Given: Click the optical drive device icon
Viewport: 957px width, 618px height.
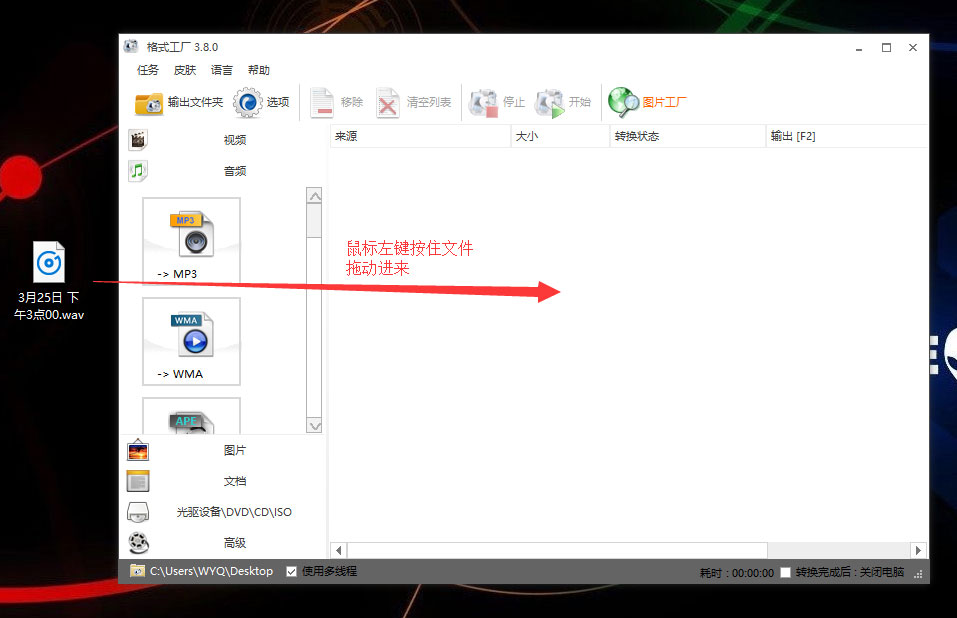Looking at the screenshot, I should [138, 512].
